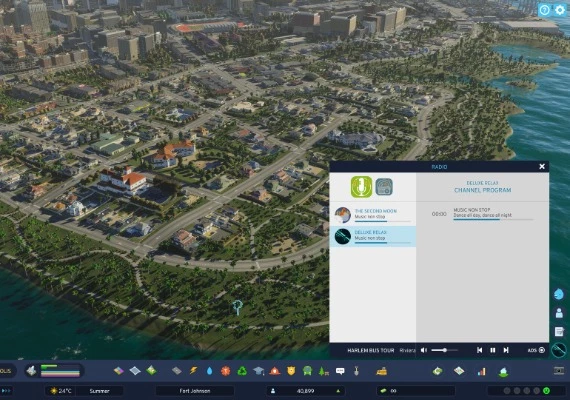Open the Roads build menu

coord(176,371)
